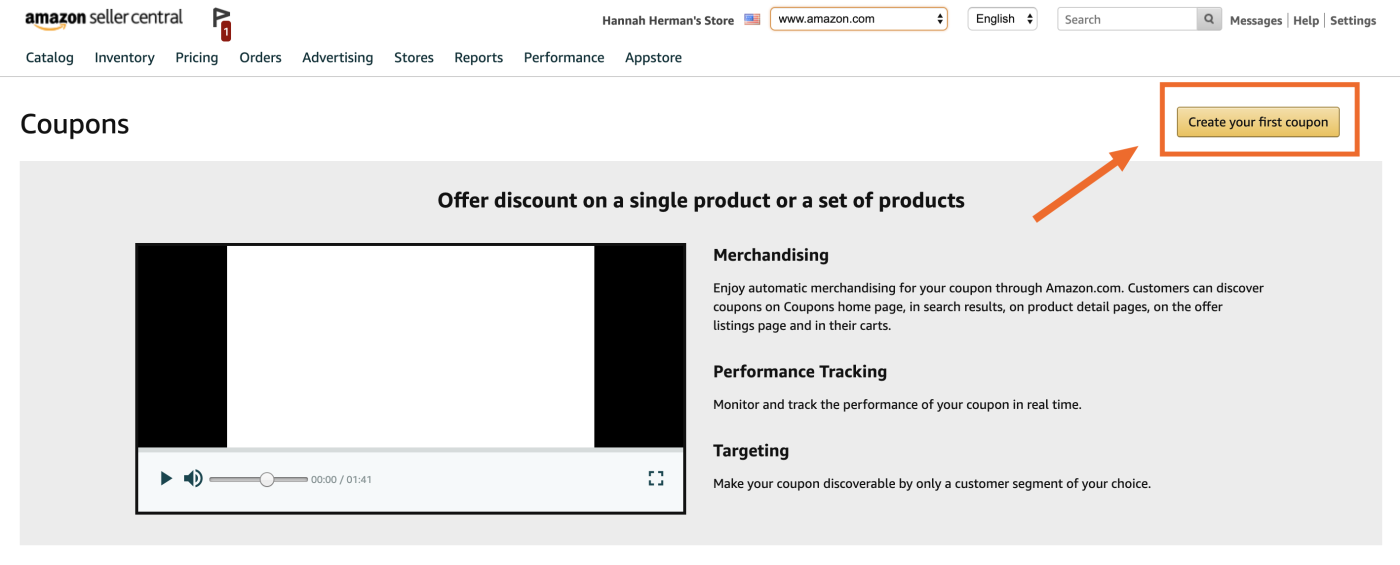Click the search magnifier button

pyautogui.click(x=1209, y=19)
